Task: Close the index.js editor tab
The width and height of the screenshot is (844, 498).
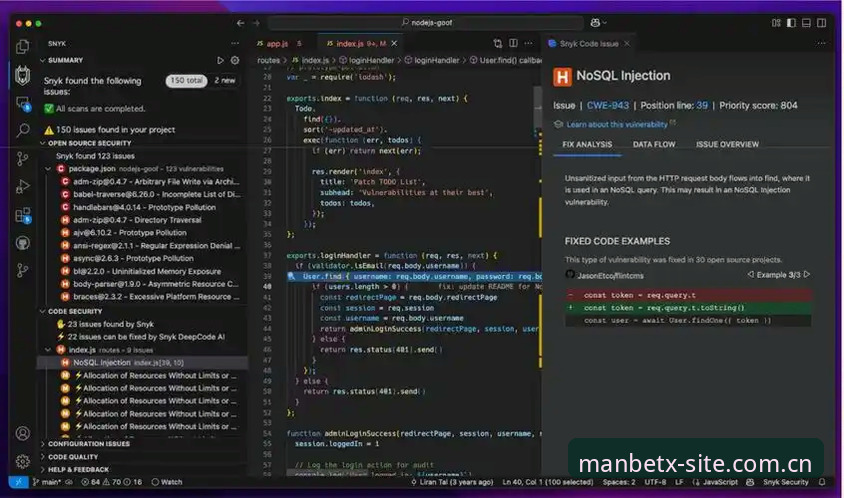Action: (394, 43)
